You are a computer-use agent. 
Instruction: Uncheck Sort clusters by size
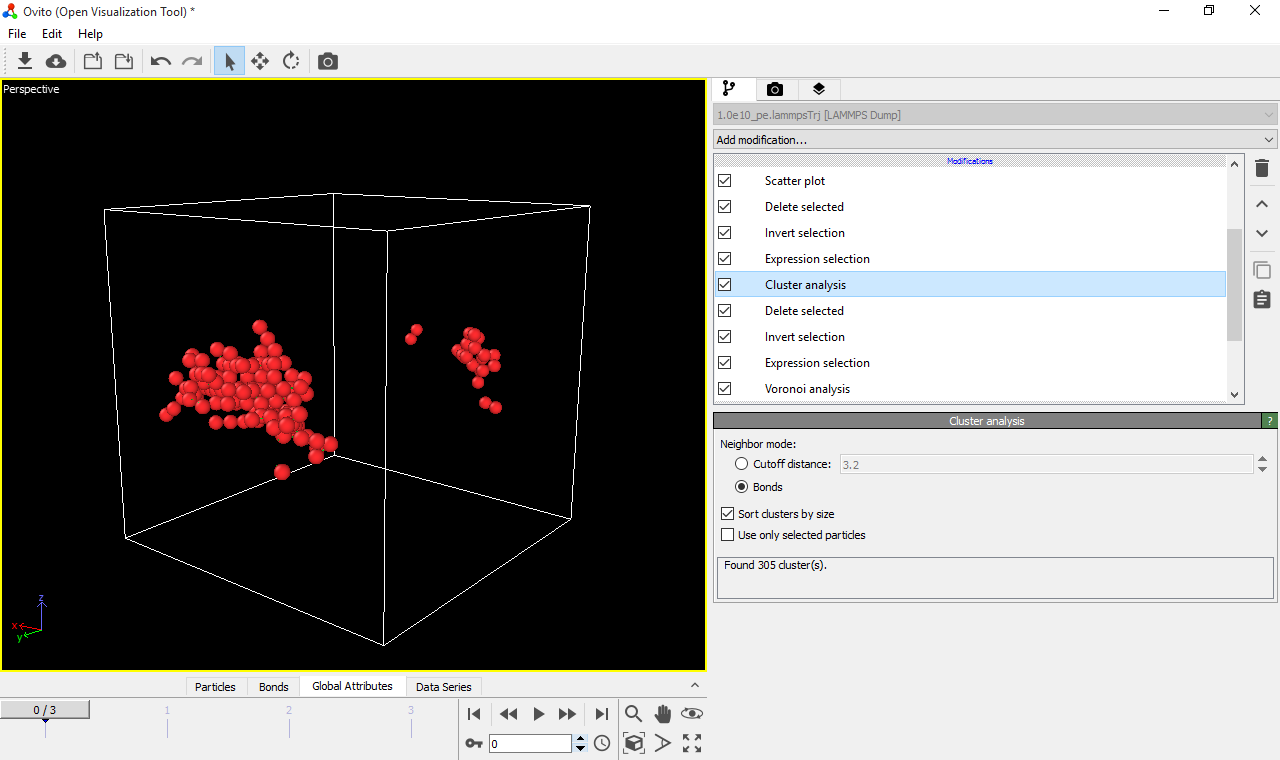pyautogui.click(x=727, y=513)
